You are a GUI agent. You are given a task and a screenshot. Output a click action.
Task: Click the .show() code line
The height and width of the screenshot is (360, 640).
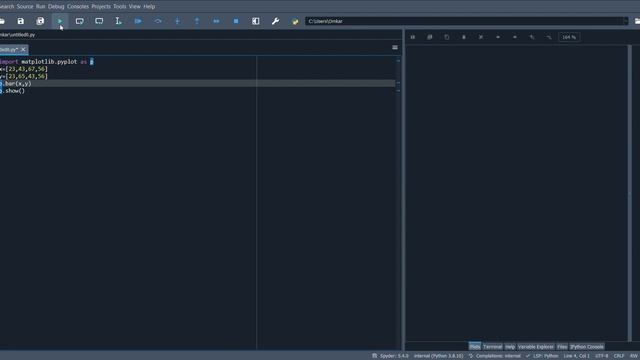(13, 91)
